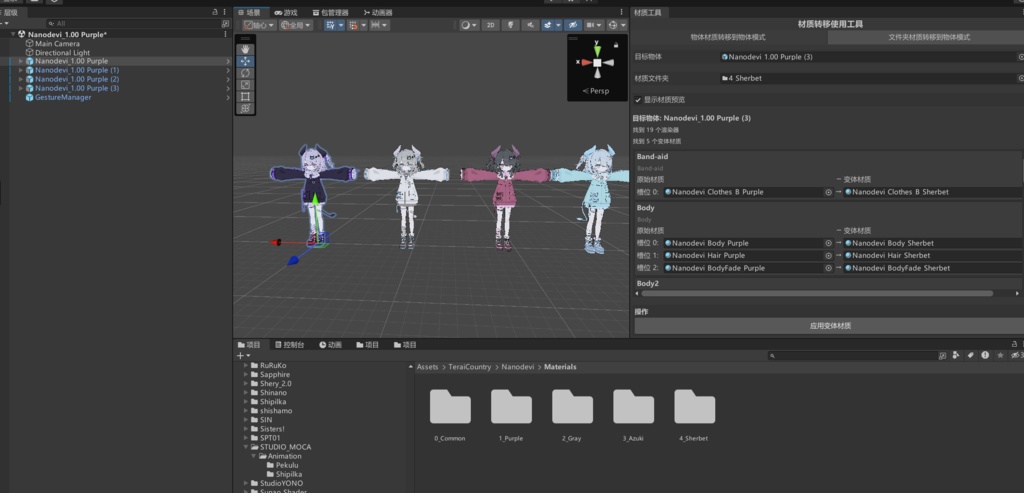Viewport: 1024px width, 493px height.
Task: Select the Hand view tool
Action: 245,49
